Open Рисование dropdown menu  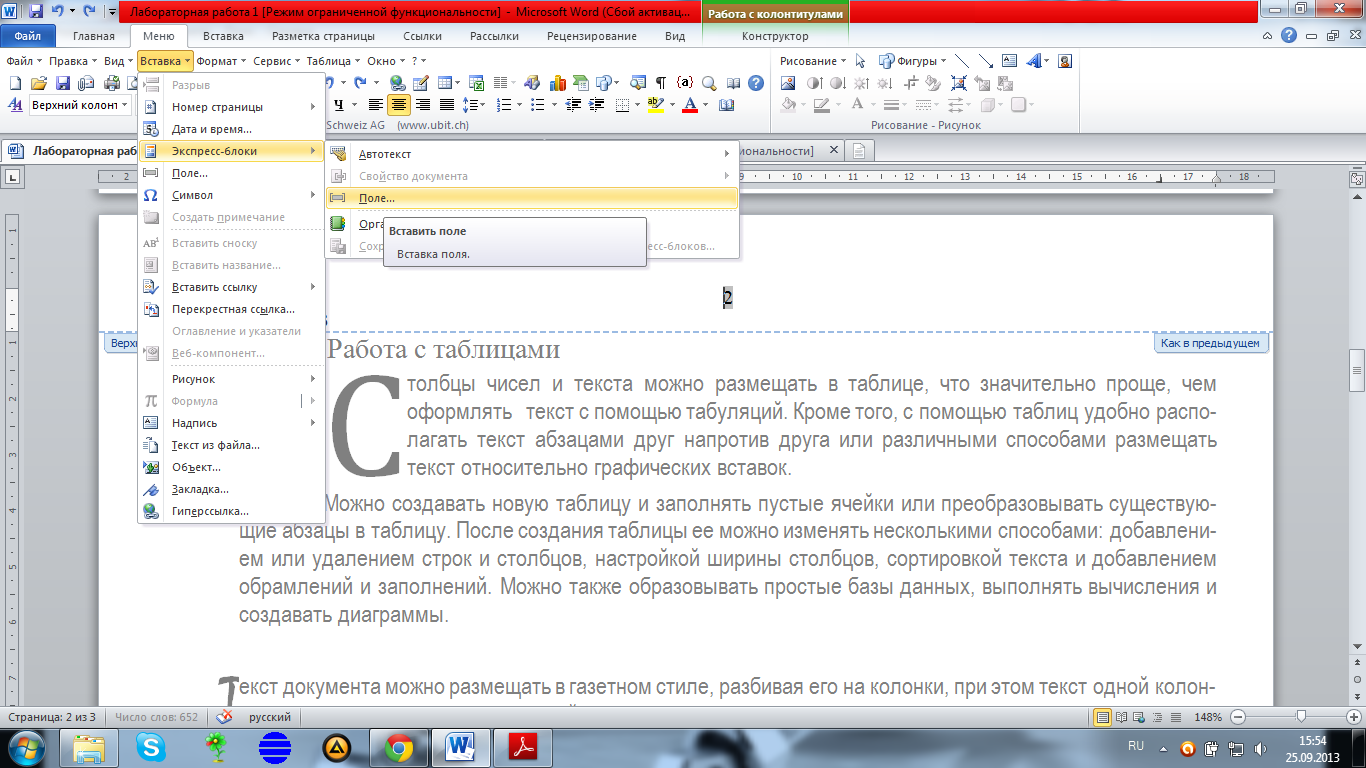(x=813, y=61)
